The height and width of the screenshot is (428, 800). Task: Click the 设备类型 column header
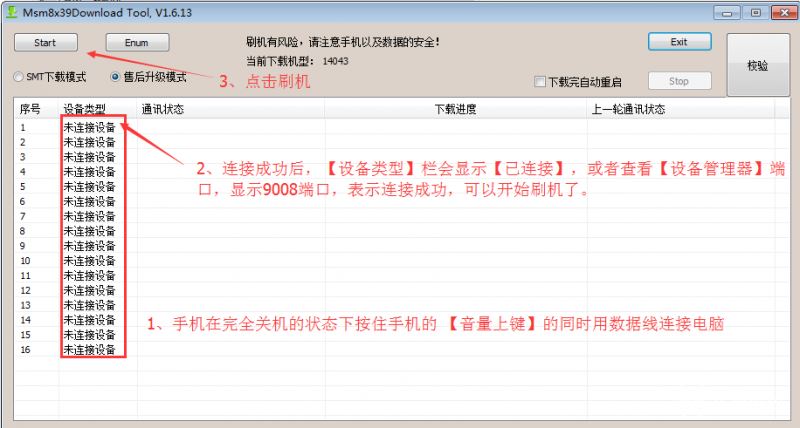pos(98,109)
